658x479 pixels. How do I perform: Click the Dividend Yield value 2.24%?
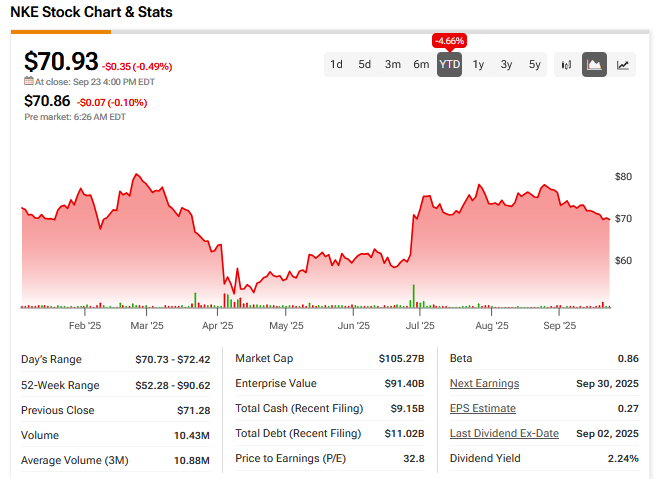623,459
